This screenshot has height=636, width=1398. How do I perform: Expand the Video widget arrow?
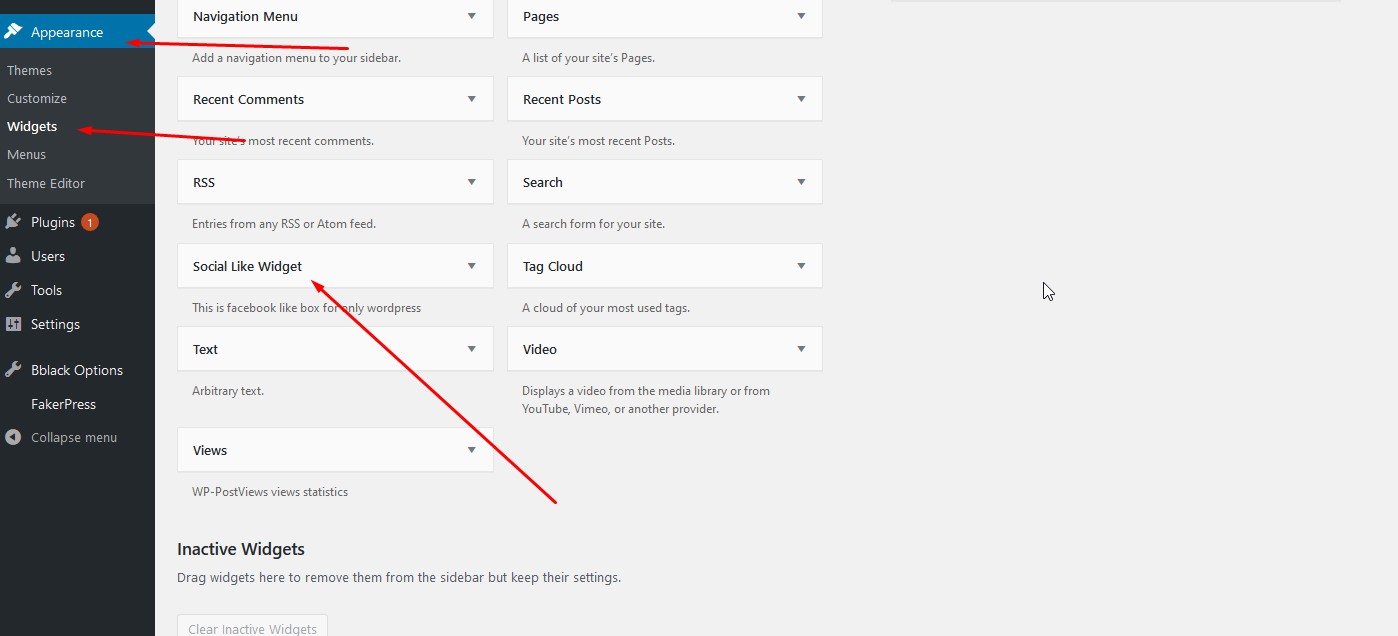[801, 349]
